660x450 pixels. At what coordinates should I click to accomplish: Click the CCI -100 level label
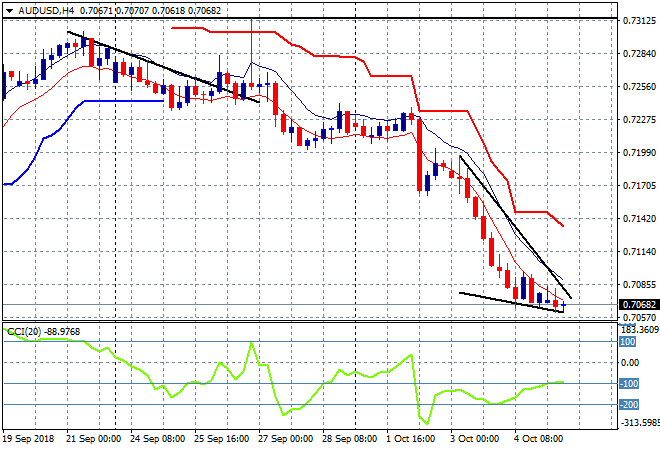coord(629,383)
